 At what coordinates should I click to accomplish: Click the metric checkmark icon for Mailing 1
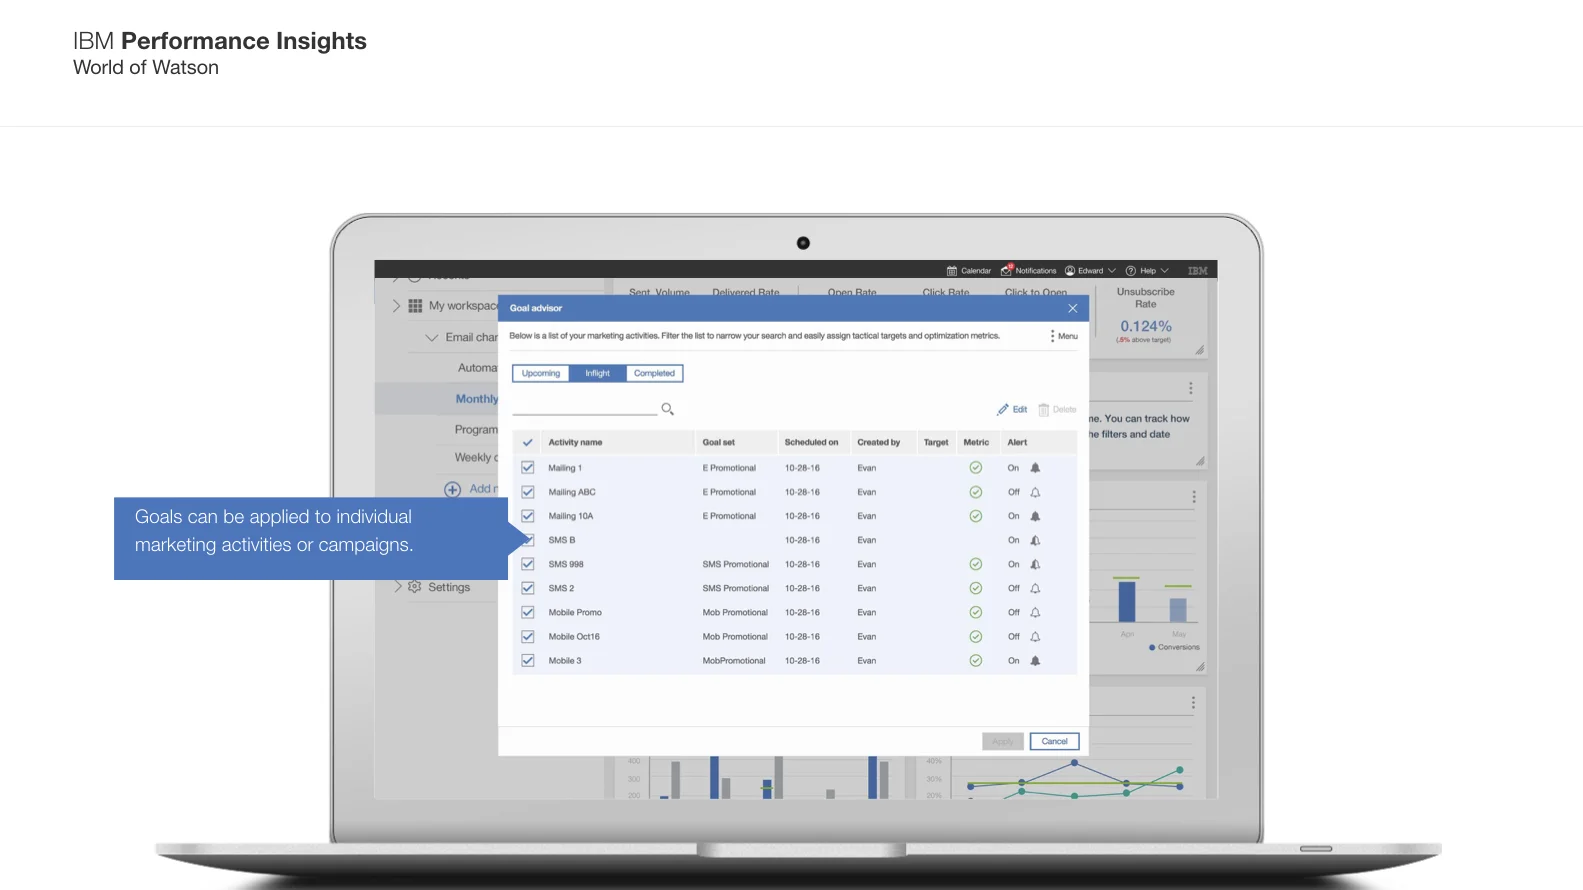pyautogui.click(x=976, y=468)
